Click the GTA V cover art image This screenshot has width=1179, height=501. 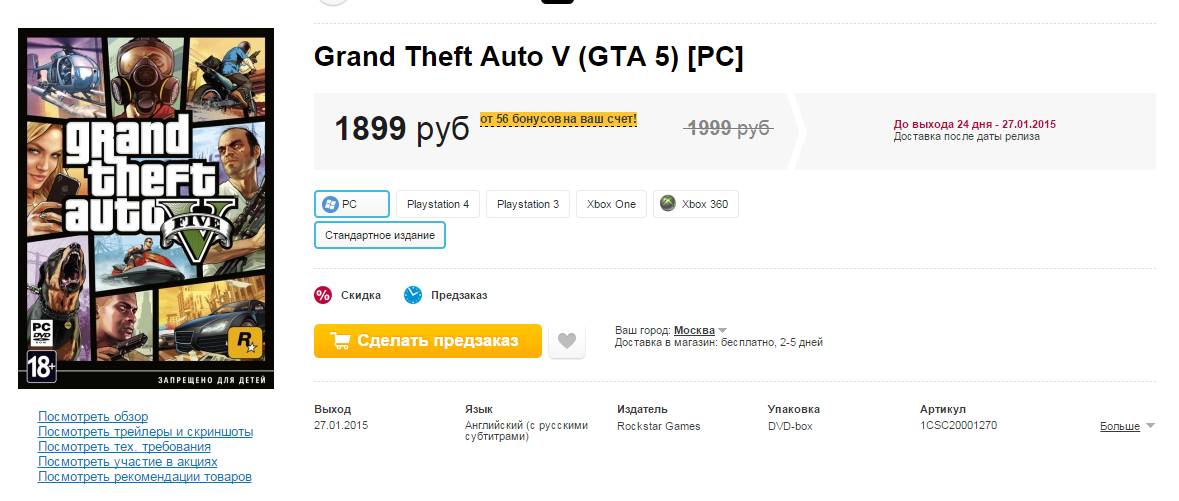point(146,208)
